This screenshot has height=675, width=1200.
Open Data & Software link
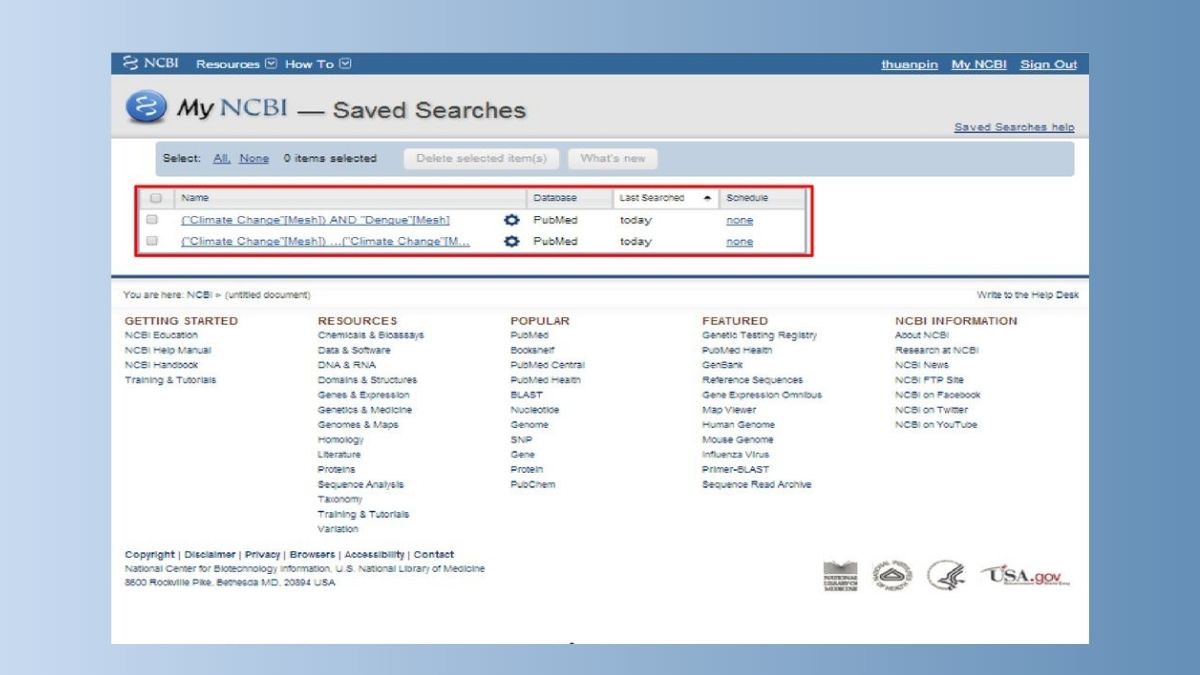click(354, 350)
